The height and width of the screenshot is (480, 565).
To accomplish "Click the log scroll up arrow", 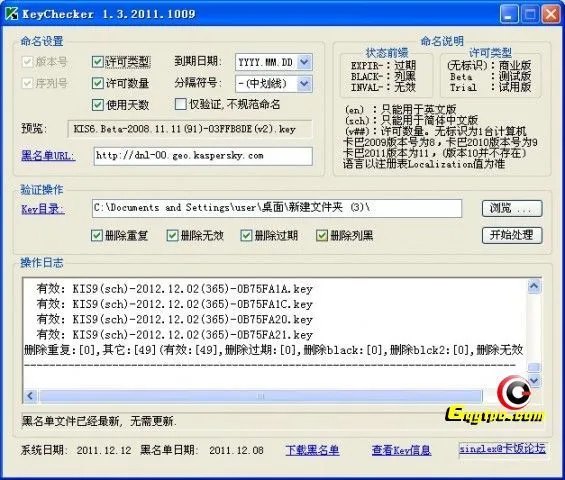I will [534, 286].
